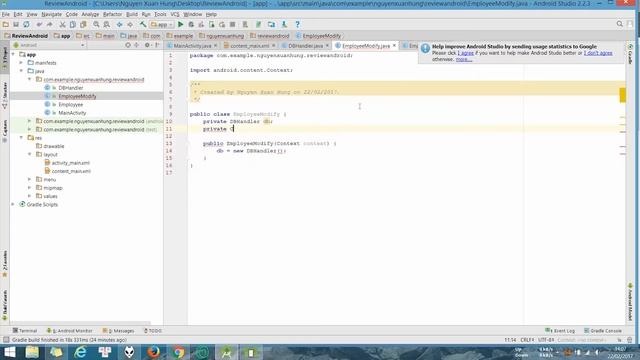Viewport: 640px width, 360px height.
Task: Click the Paste toolbar icon
Action: click(83, 24)
